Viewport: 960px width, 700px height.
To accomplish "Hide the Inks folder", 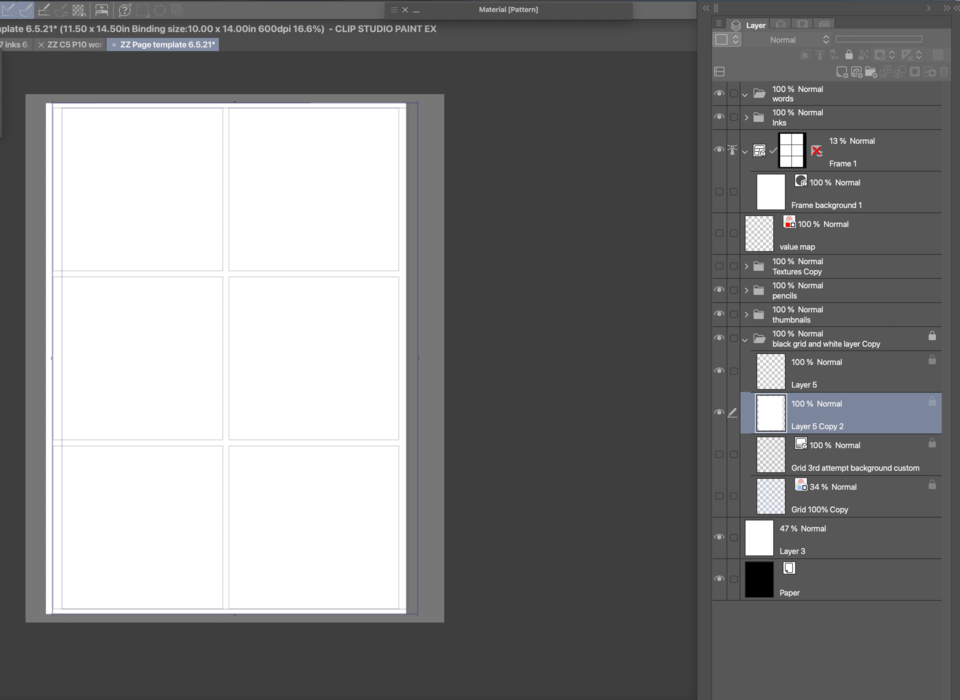I will point(719,117).
